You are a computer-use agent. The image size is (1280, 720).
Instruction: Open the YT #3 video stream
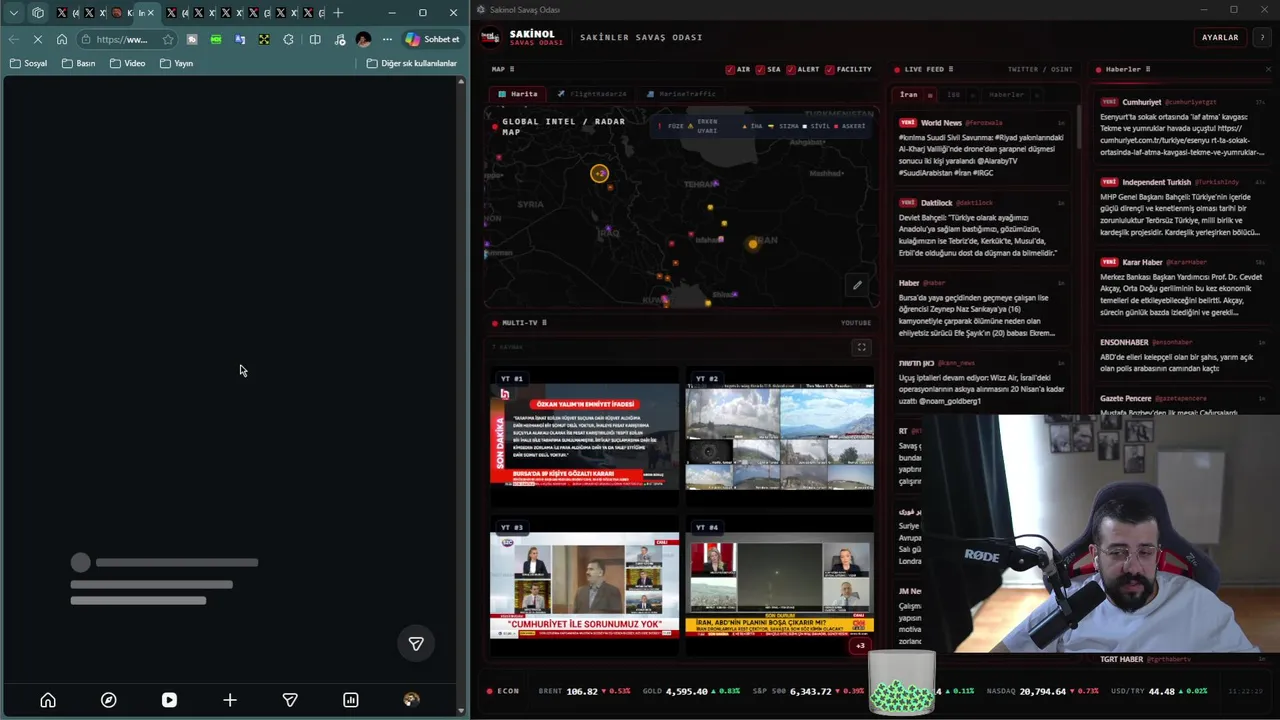(584, 586)
